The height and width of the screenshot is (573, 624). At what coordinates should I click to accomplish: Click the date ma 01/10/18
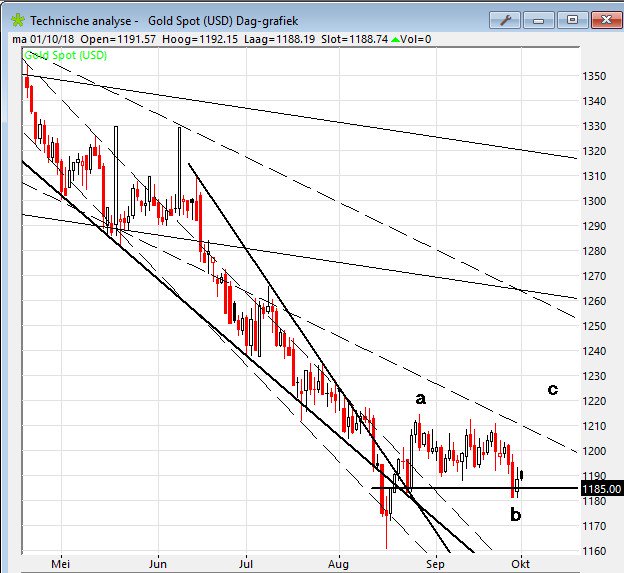(43, 39)
